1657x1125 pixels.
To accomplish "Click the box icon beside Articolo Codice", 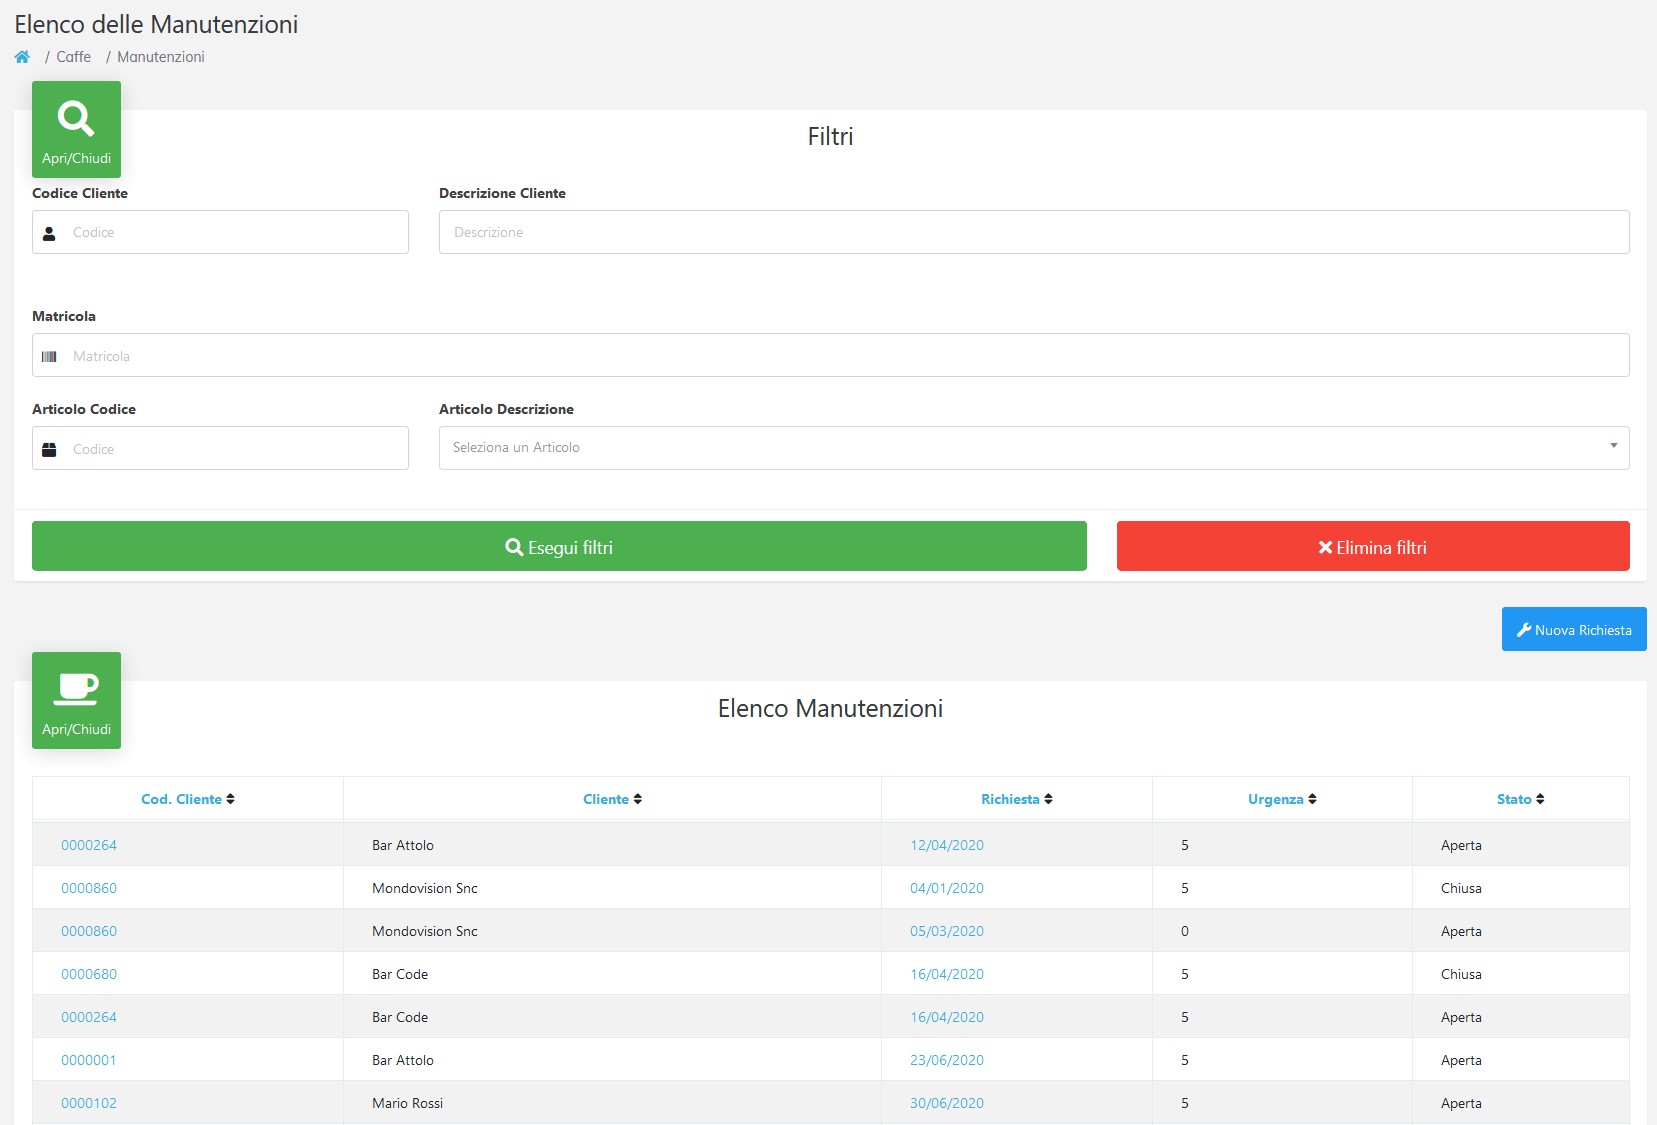I will (x=49, y=449).
